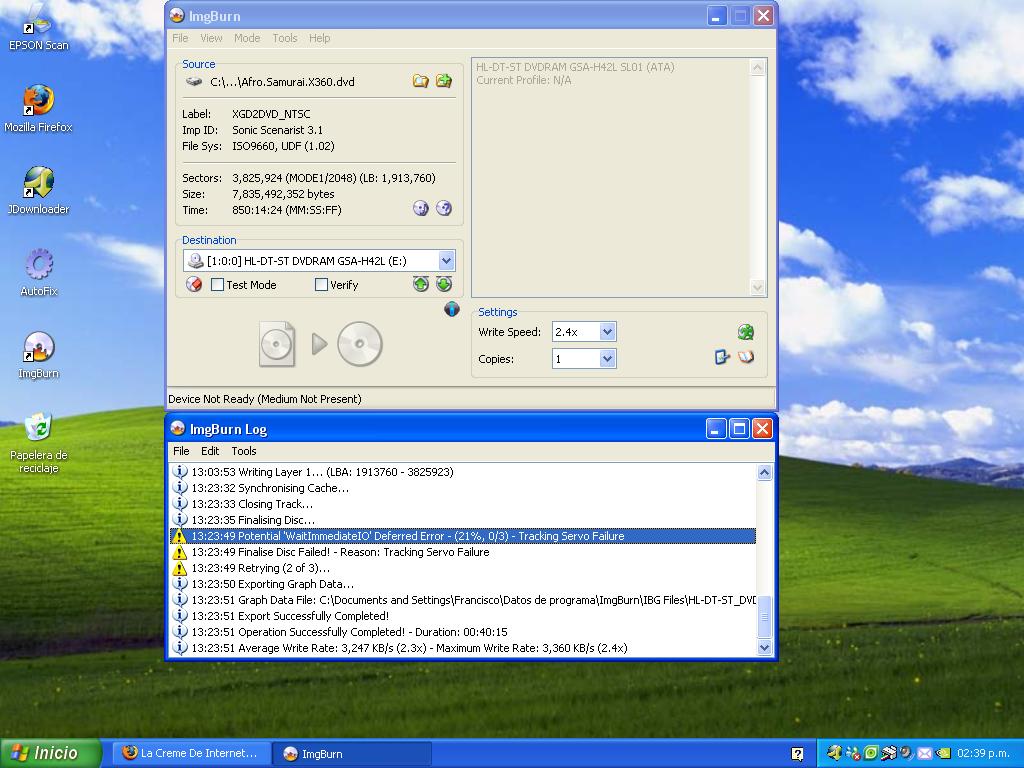Open the File menu in ImgBurn

tap(180, 38)
